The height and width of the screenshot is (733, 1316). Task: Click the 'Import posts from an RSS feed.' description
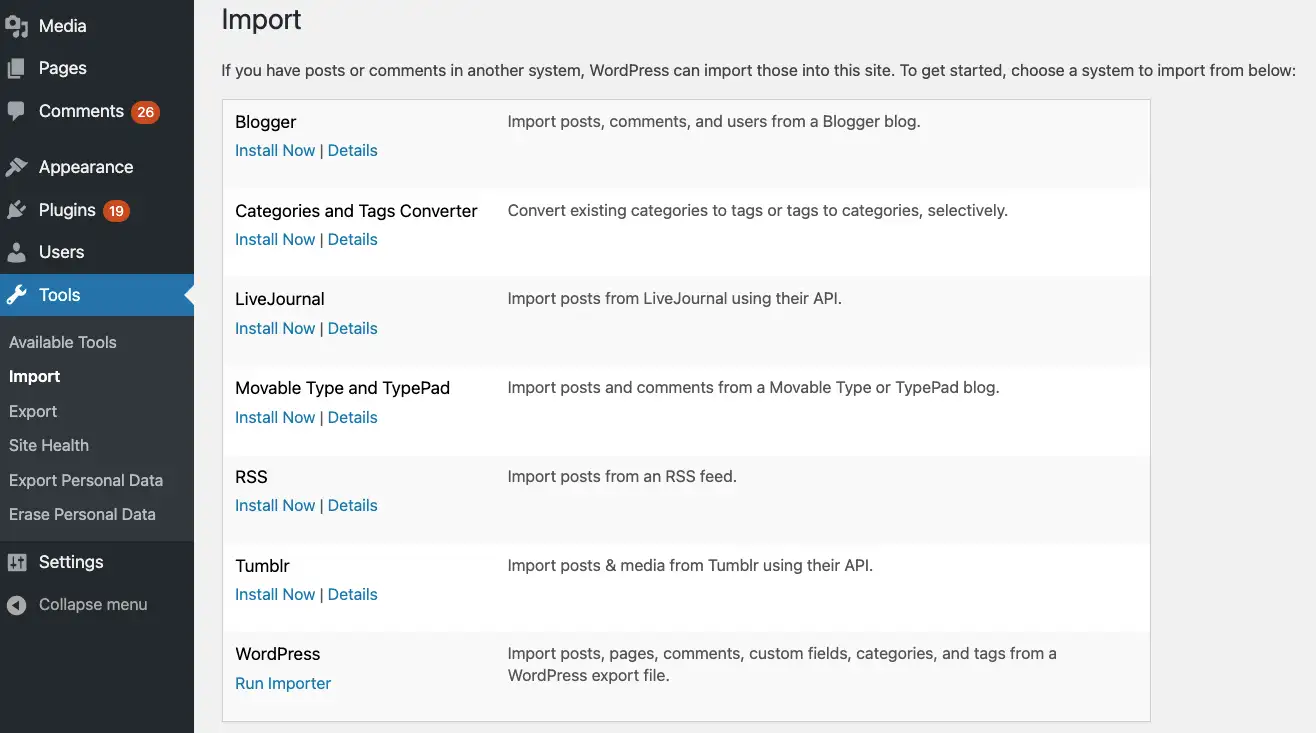622,477
